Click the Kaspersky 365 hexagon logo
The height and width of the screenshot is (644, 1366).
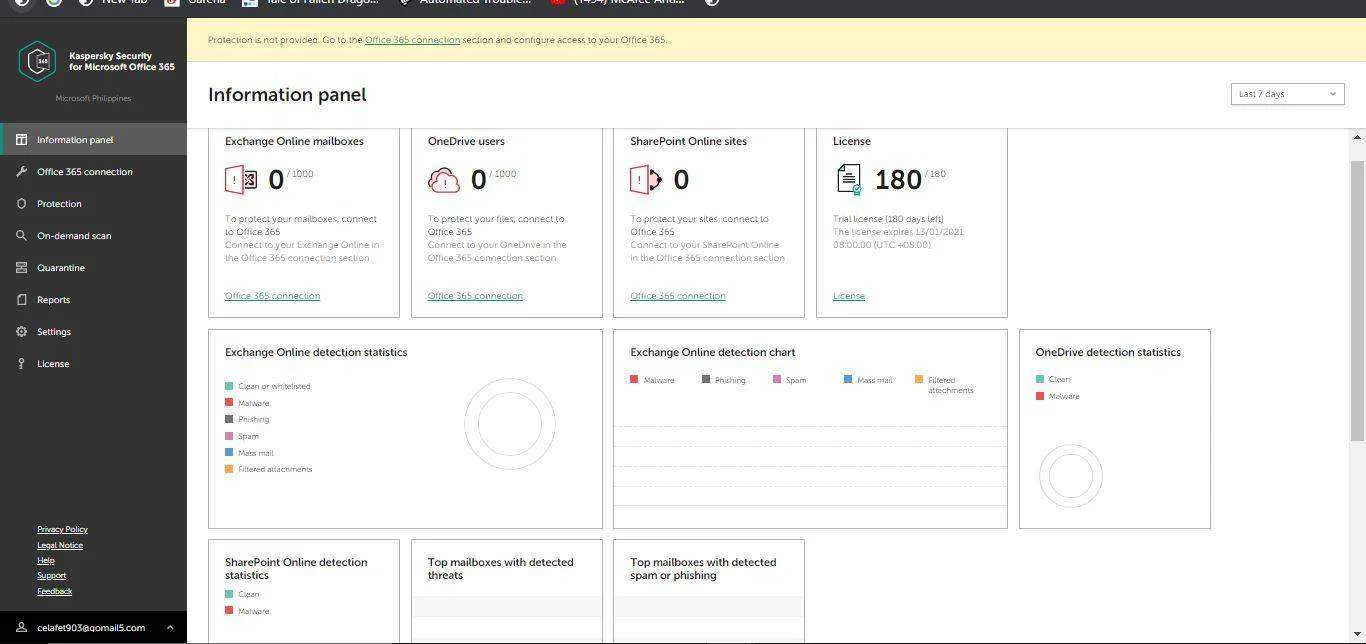37,61
